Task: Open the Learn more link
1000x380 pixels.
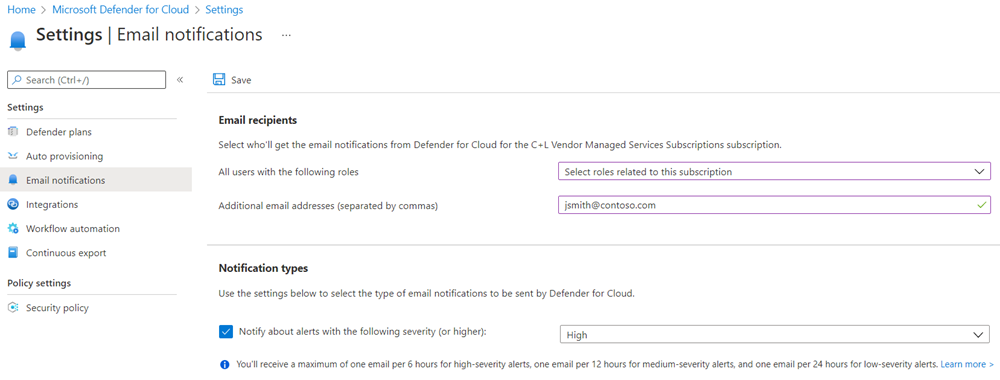Action: click(x=967, y=365)
